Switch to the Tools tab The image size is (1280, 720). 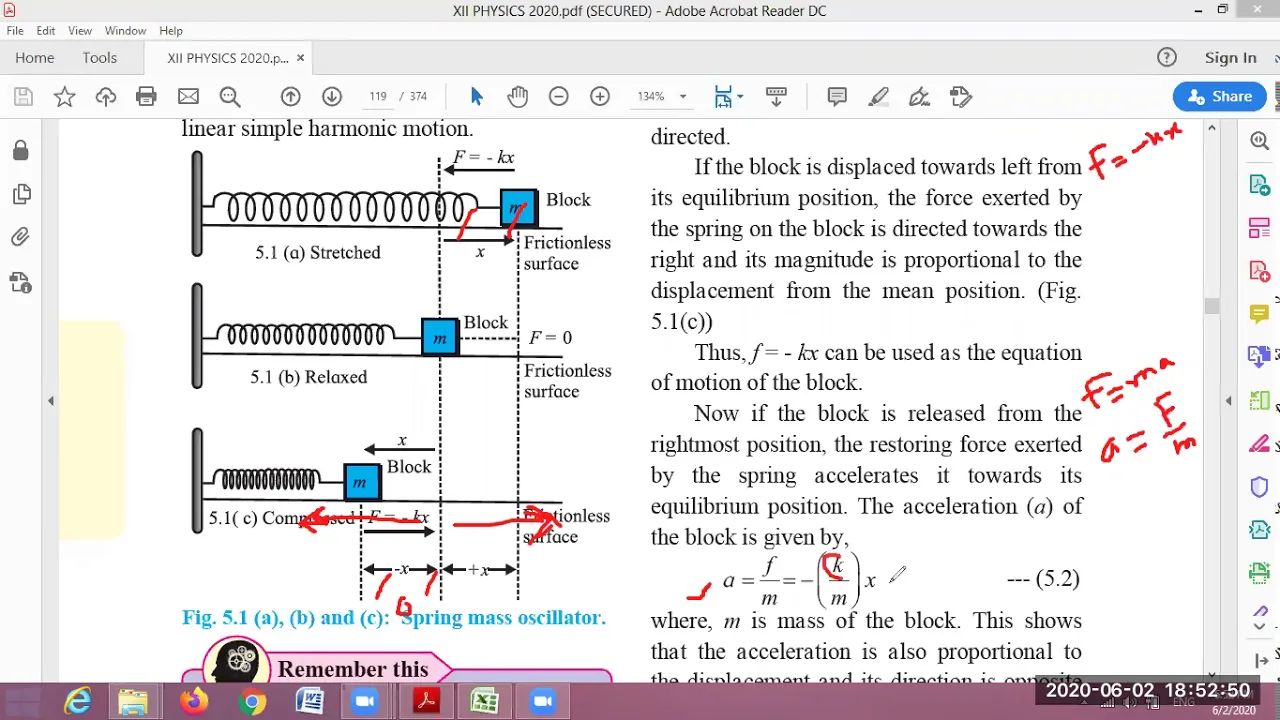[100, 58]
